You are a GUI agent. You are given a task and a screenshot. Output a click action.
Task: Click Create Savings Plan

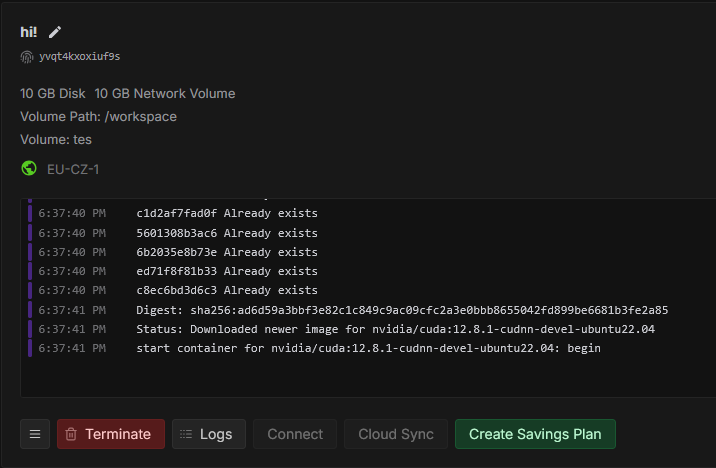[x=535, y=434]
